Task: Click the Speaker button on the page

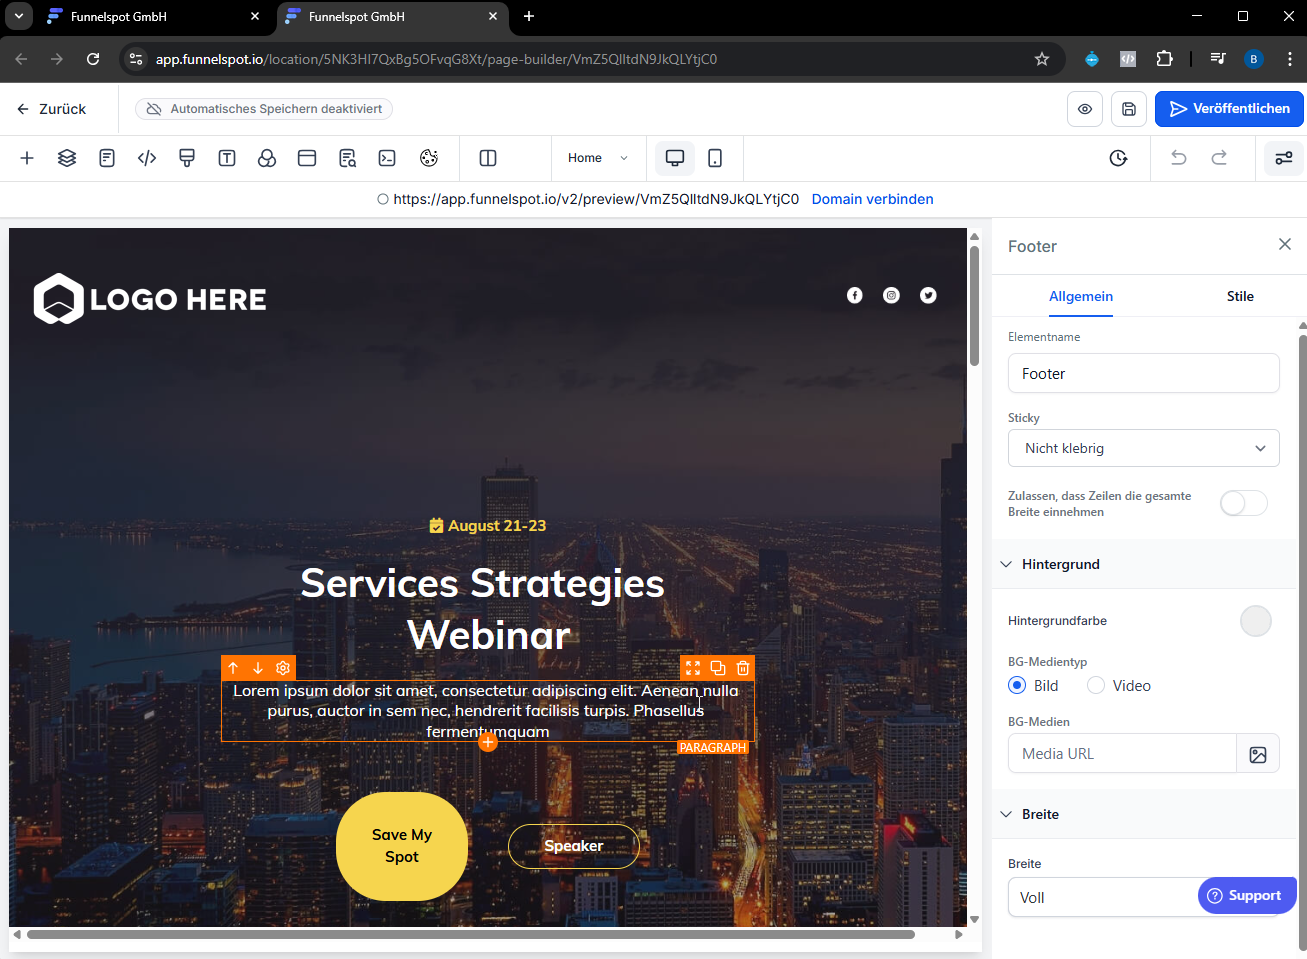Action: tap(574, 846)
